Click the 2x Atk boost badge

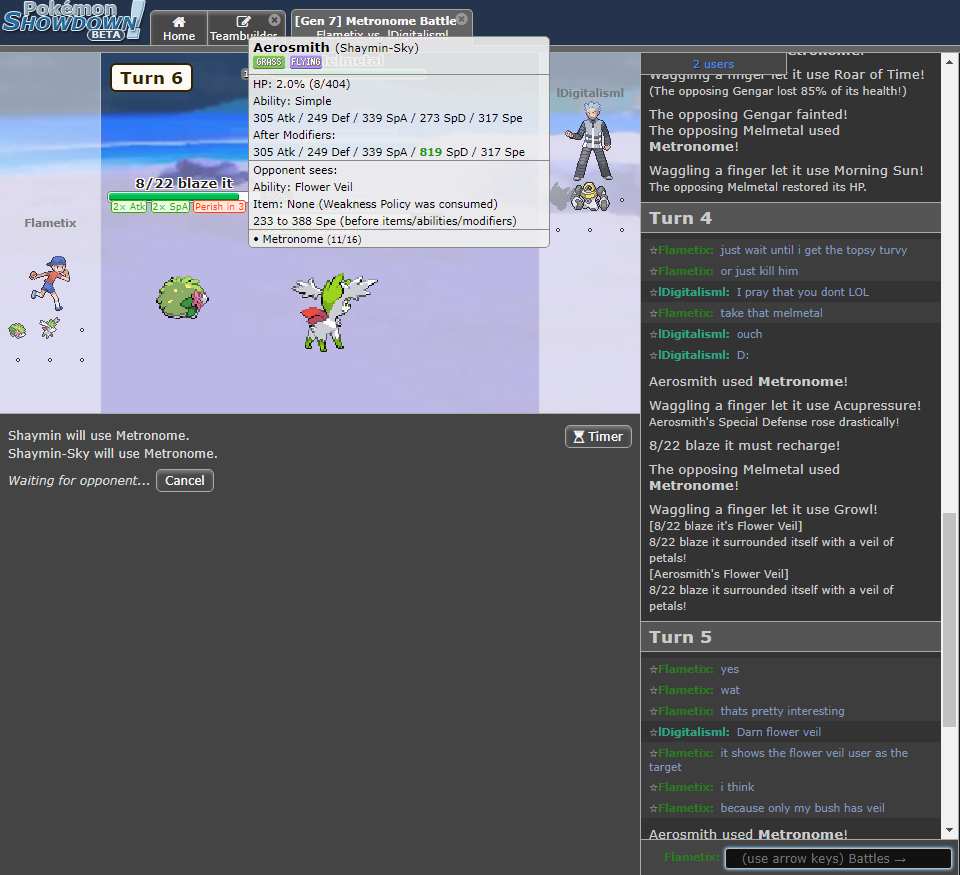(x=129, y=207)
